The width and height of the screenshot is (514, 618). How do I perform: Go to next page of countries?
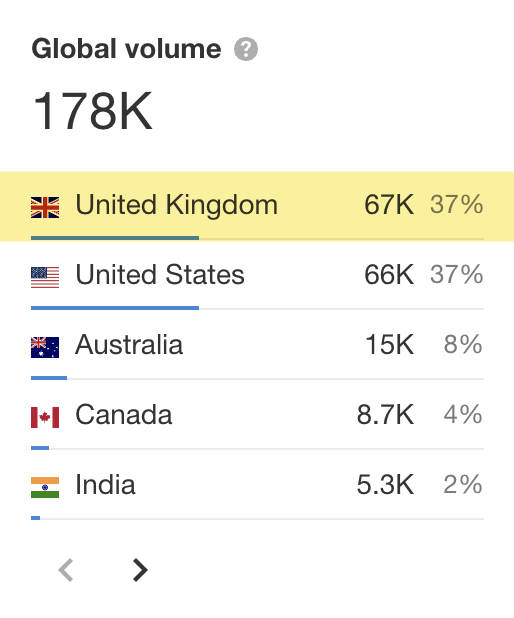140,570
